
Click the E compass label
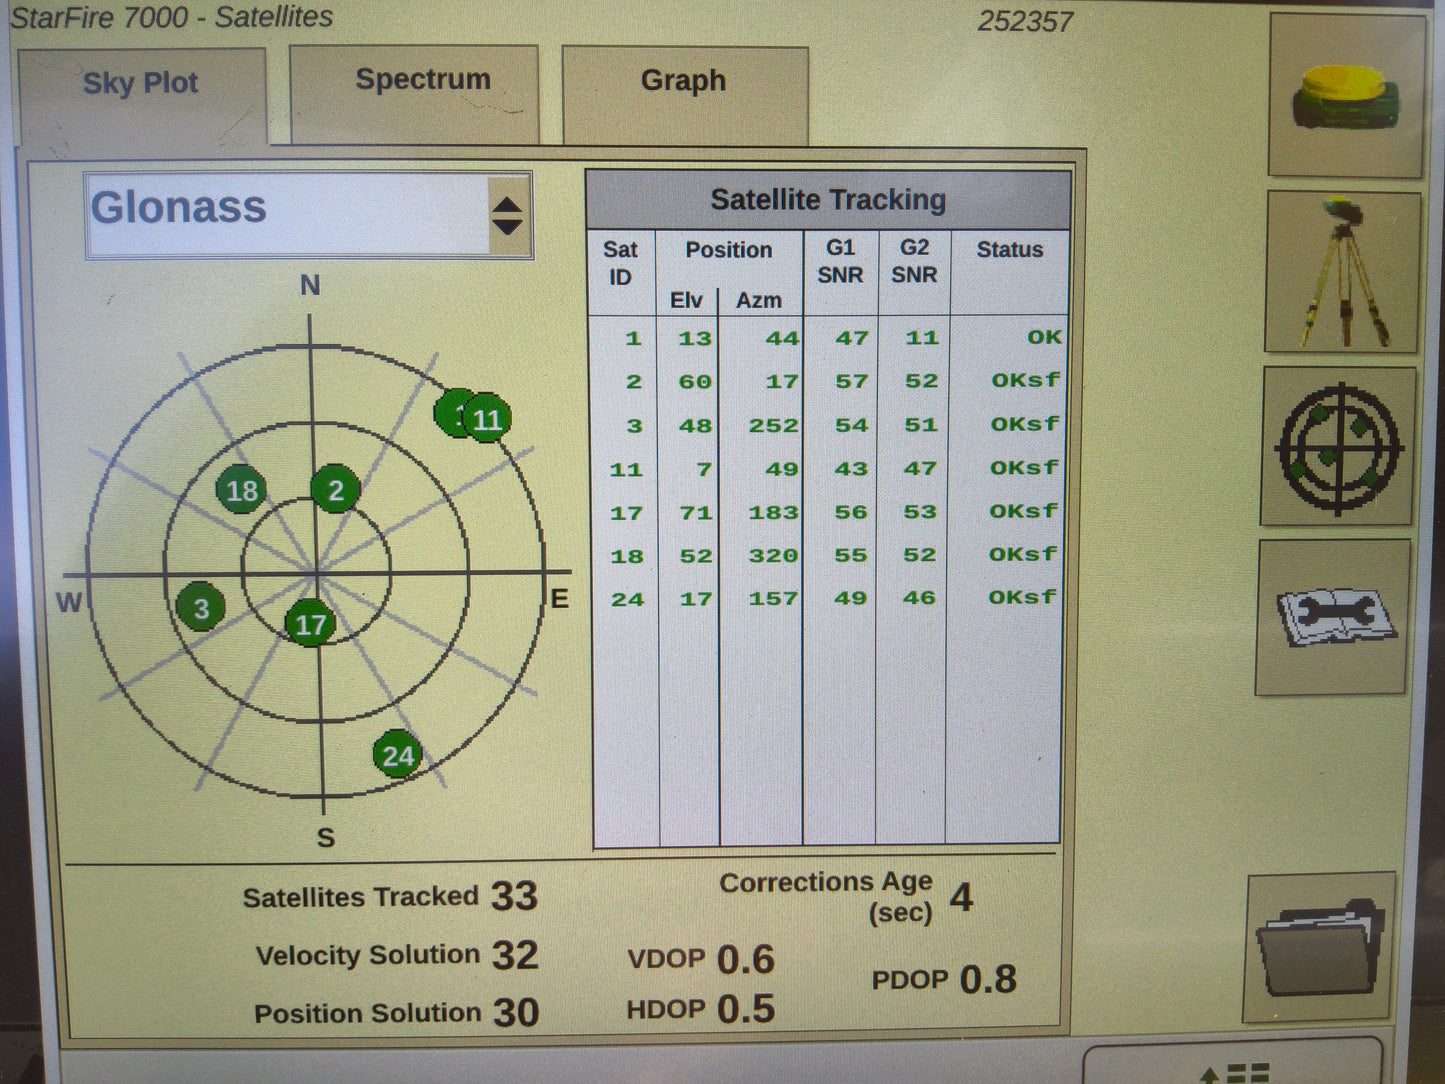[559, 599]
